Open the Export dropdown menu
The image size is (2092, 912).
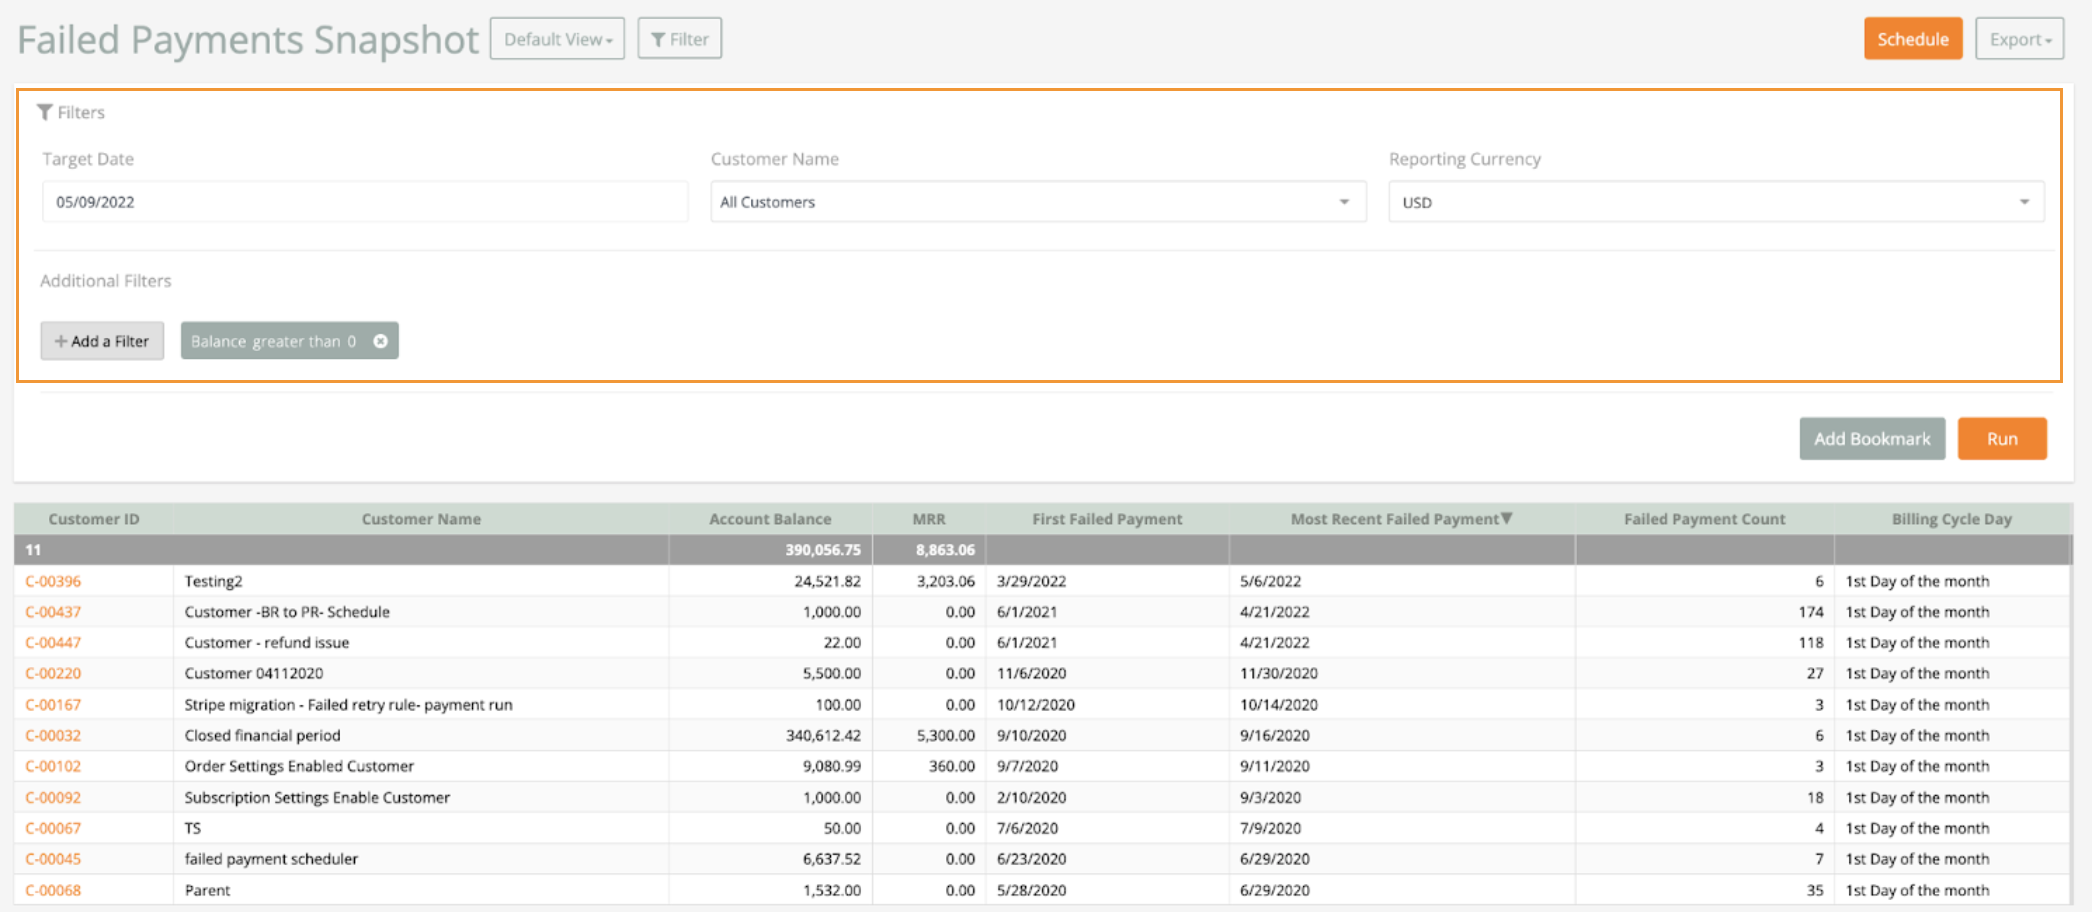[x=2020, y=39]
